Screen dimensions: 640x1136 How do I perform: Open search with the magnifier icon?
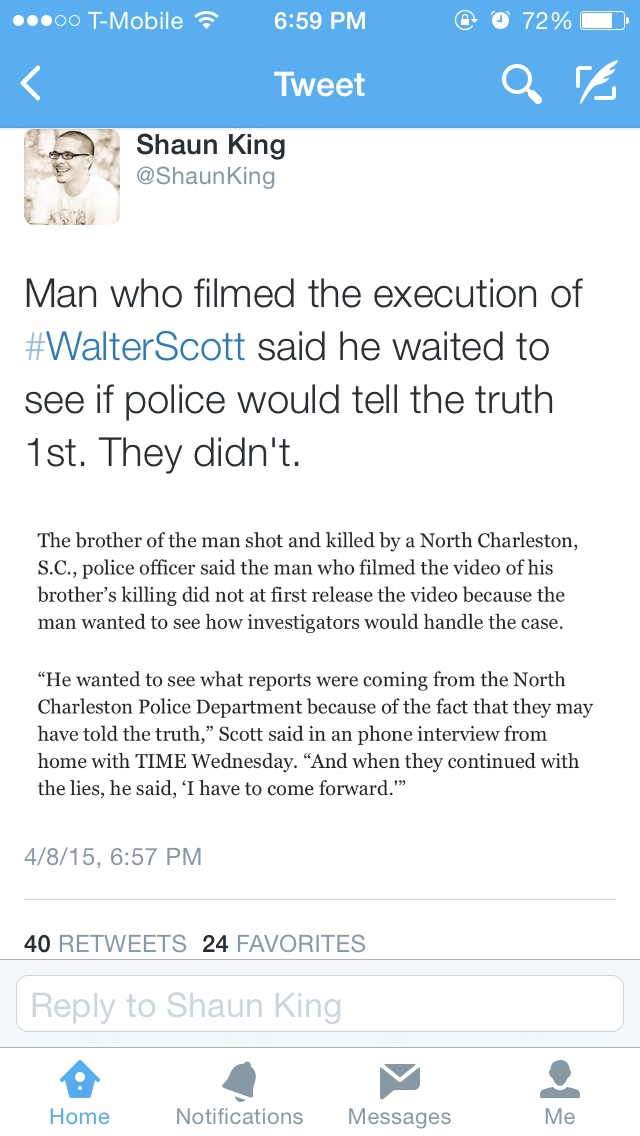tap(521, 84)
